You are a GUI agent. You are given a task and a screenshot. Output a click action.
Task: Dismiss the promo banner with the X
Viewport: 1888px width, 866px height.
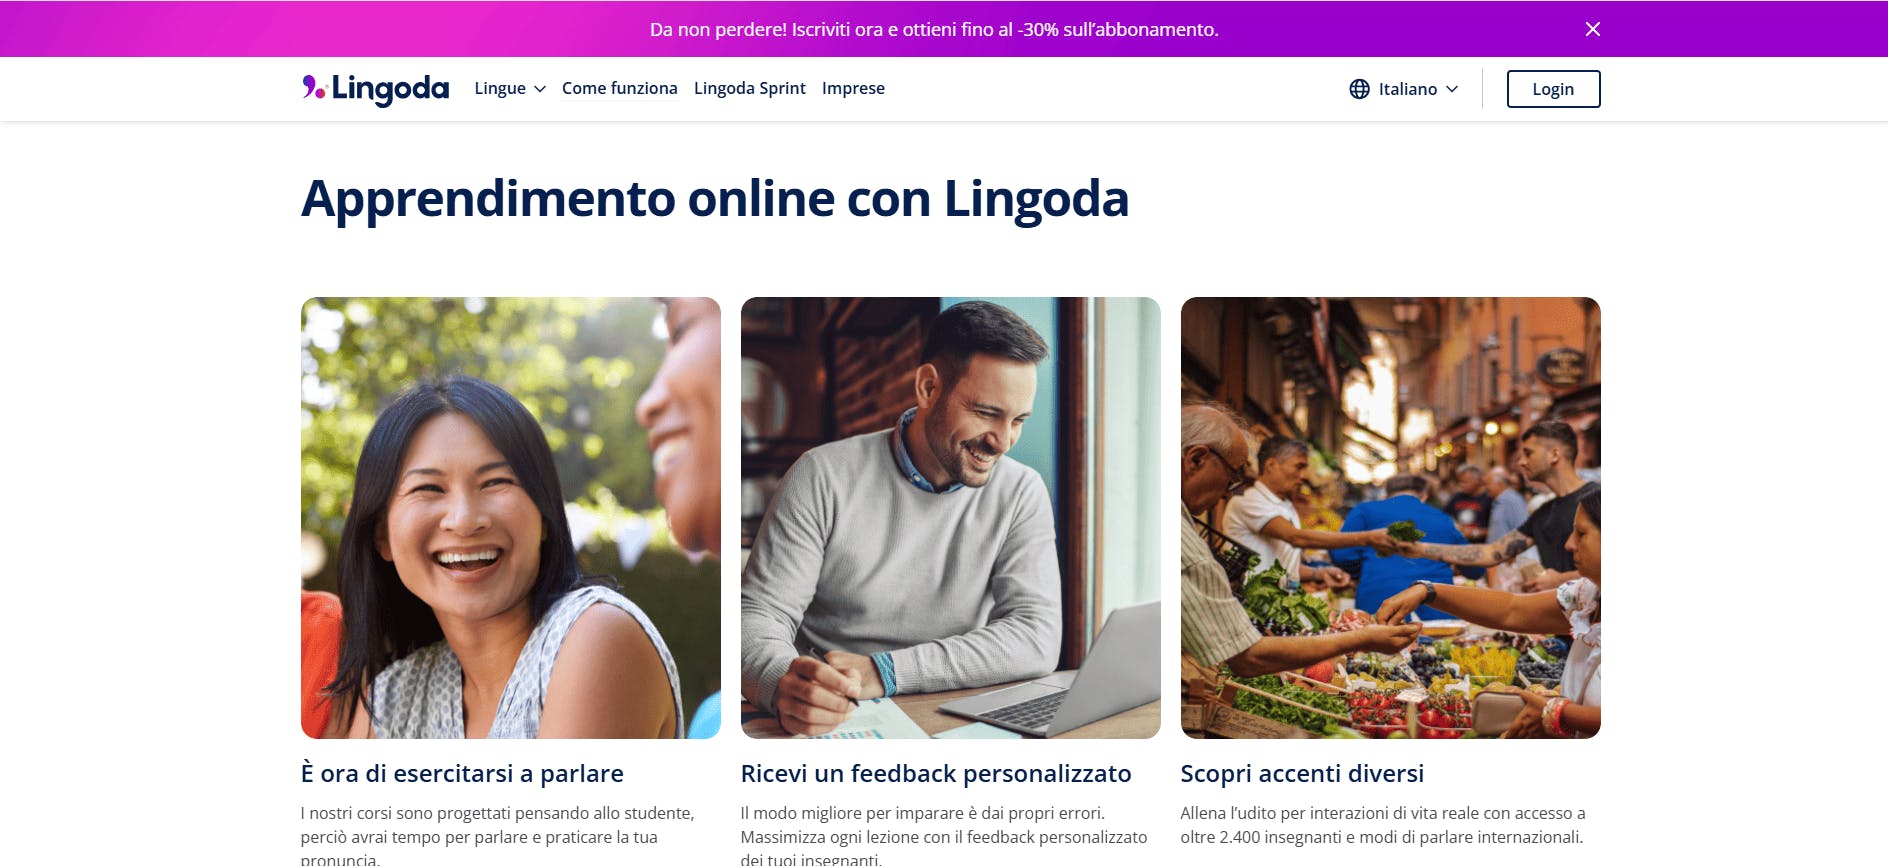pos(1593,29)
